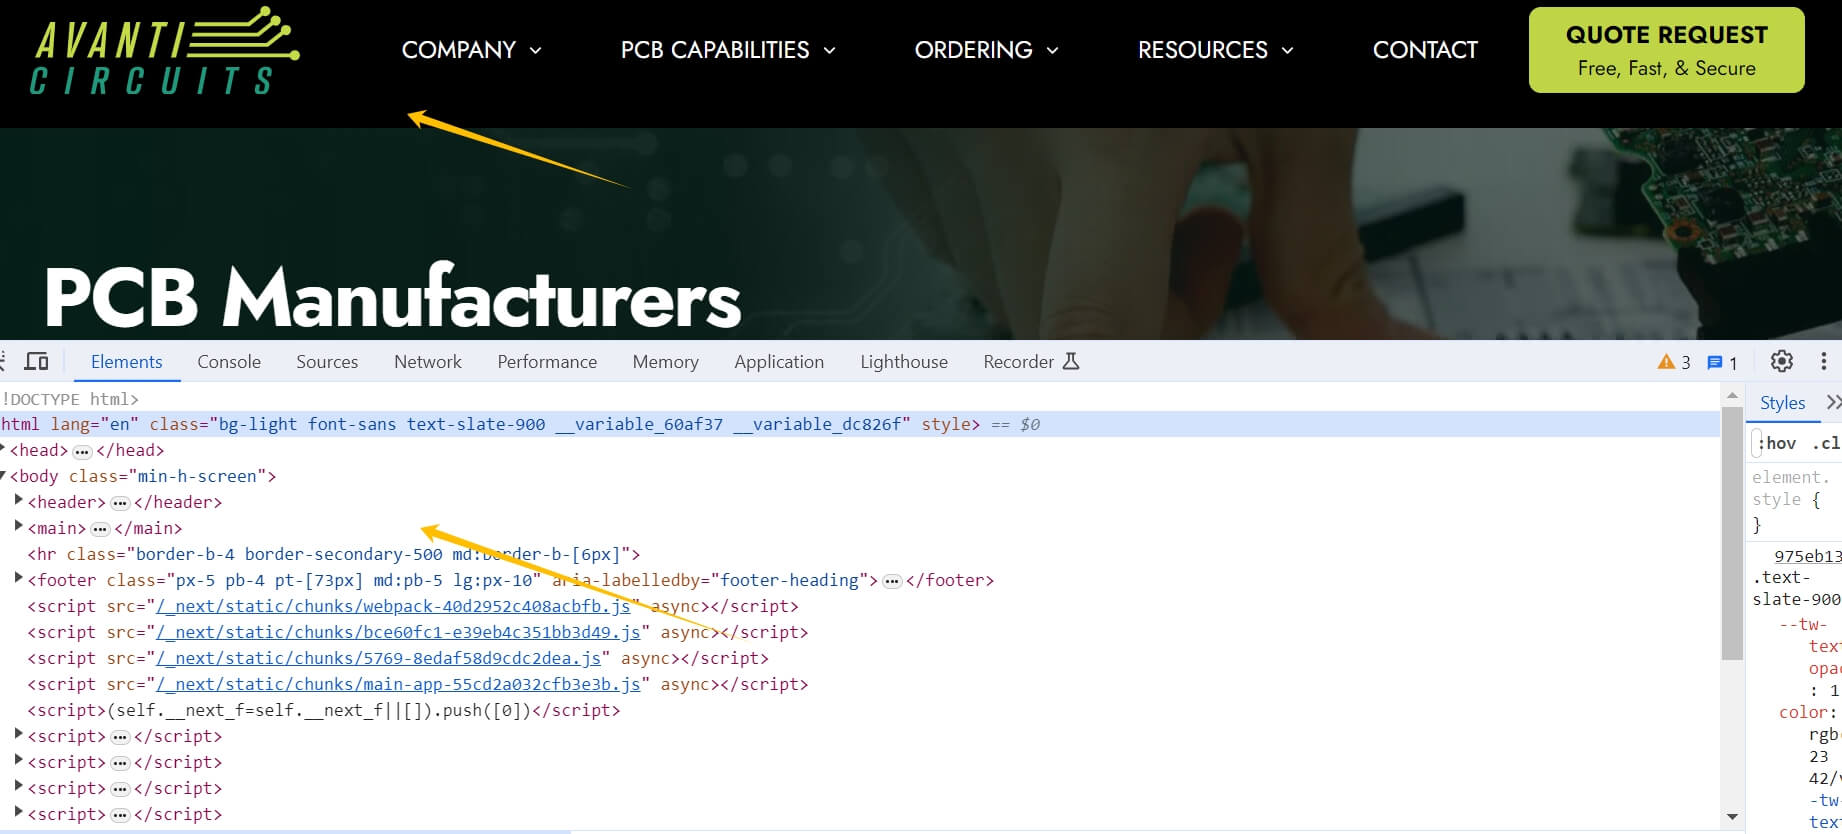Select the html lang="en" node
The height and width of the screenshot is (834, 1842).
pyautogui.click(x=860, y=424)
